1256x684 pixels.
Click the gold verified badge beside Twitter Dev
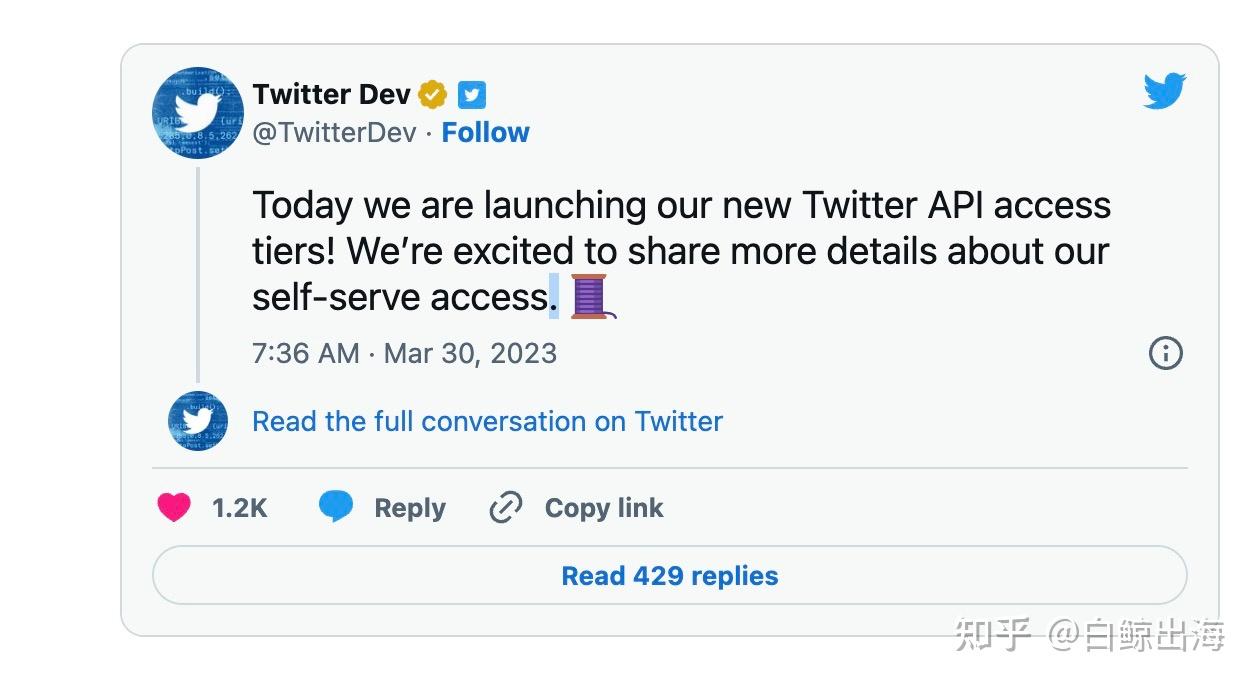click(431, 94)
